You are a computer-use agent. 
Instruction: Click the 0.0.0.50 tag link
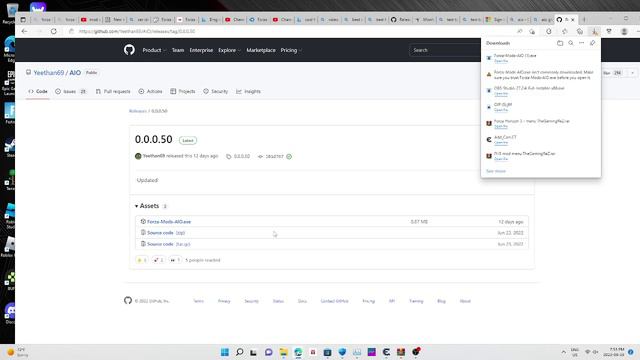[242, 156]
